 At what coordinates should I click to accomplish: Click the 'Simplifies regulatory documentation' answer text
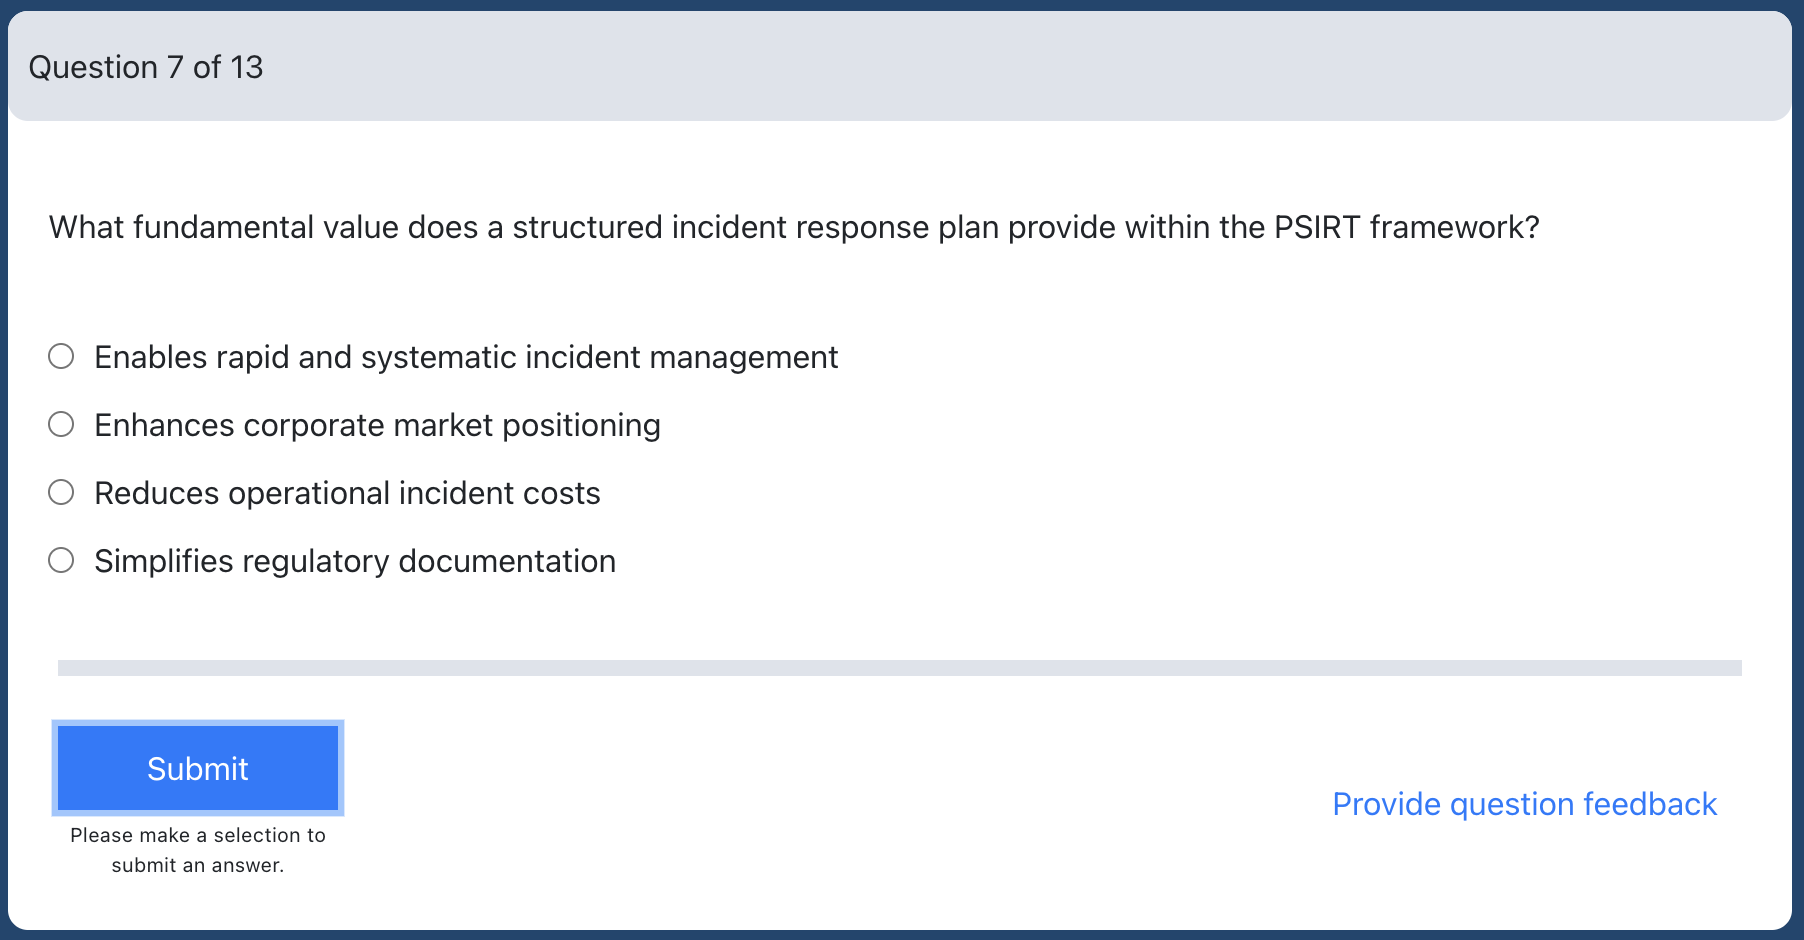355,561
